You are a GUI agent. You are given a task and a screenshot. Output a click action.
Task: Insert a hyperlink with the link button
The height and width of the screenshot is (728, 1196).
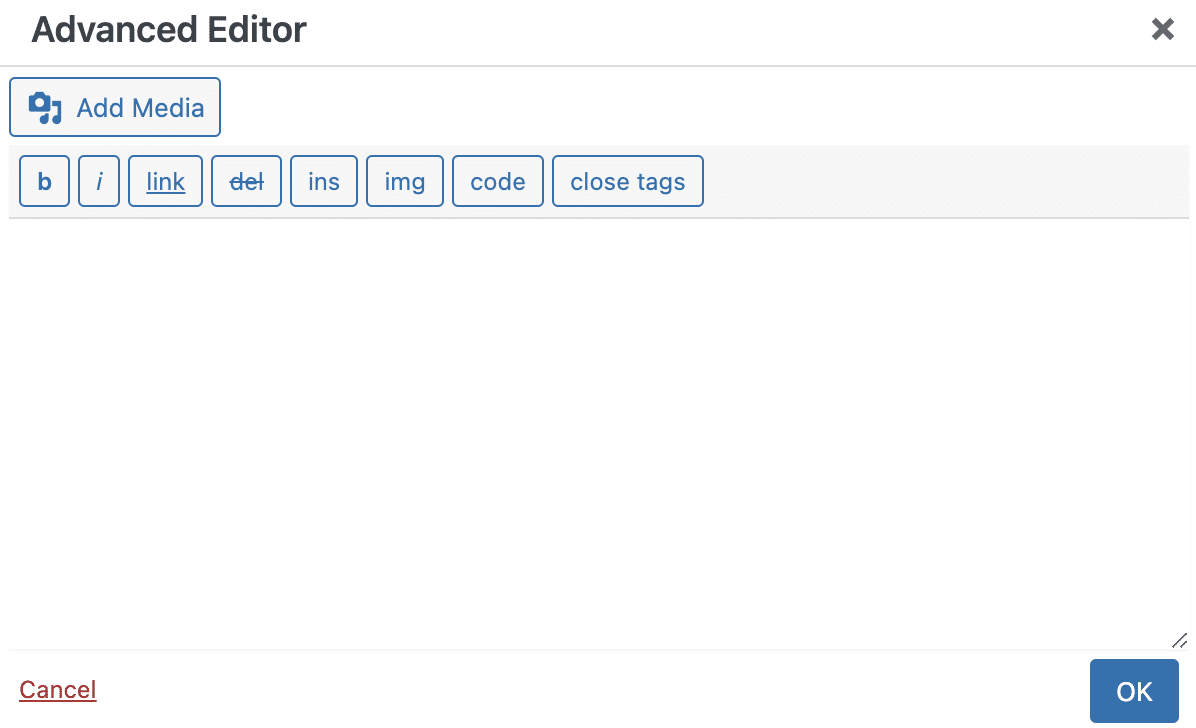[166, 181]
